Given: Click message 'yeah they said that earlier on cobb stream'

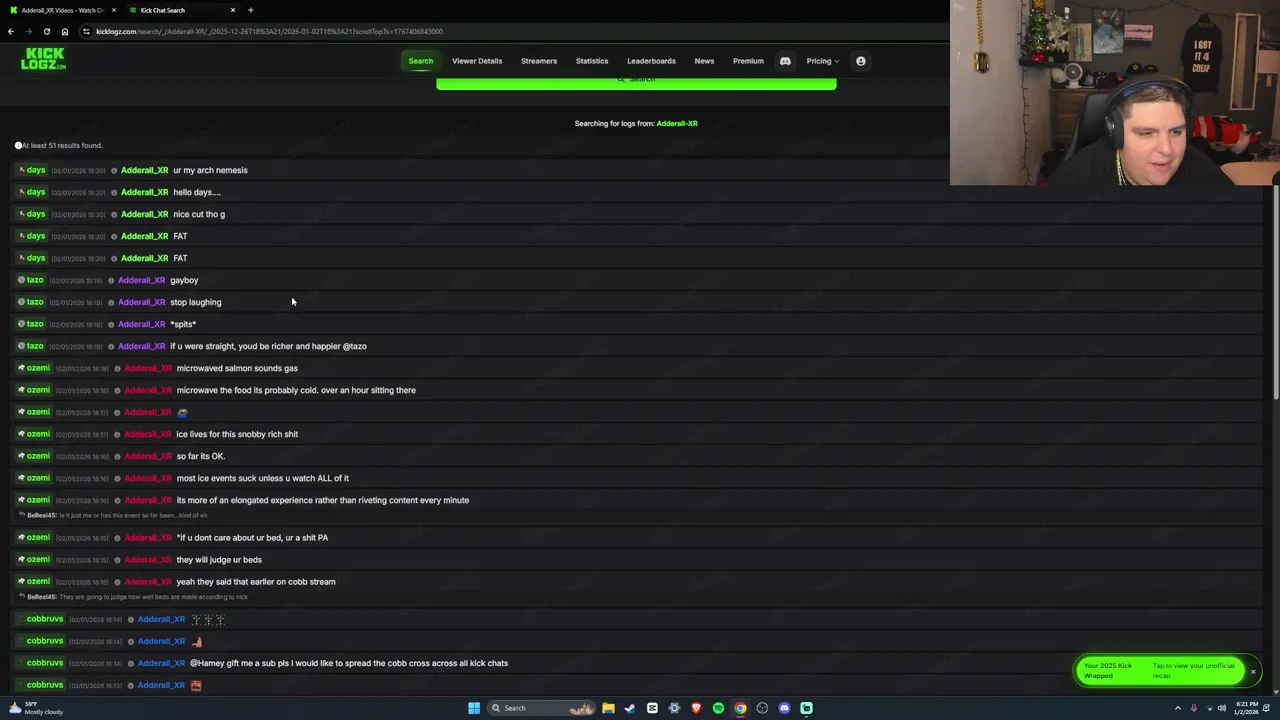Looking at the screenshot, I should tap(256, 582).
